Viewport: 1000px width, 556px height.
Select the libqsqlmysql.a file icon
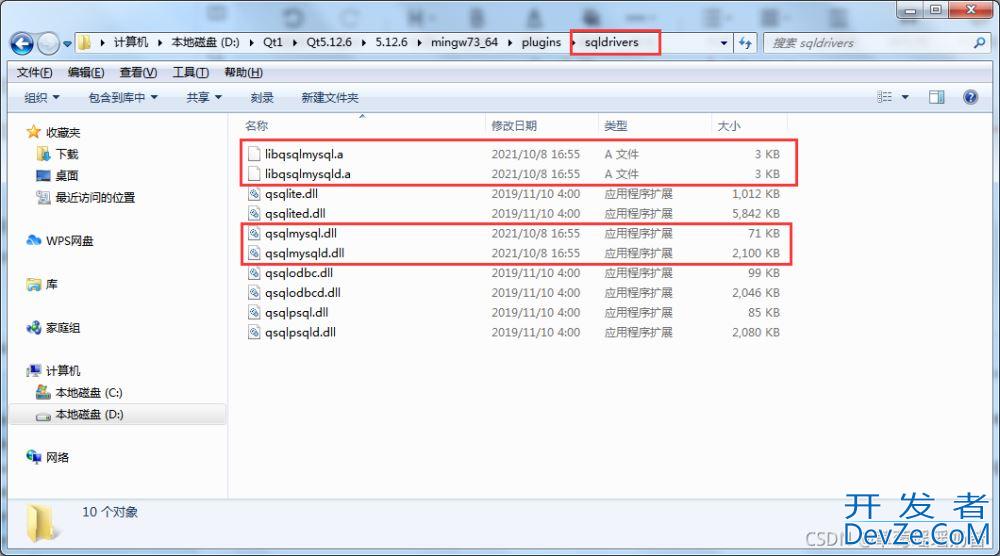[x=254, y=154]
